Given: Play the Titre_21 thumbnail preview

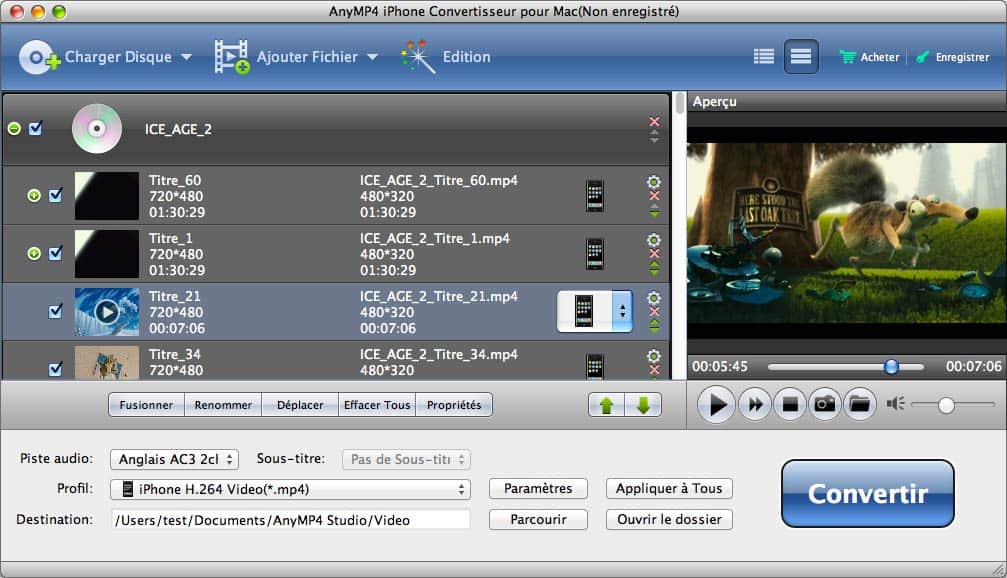Looking at the screenshot, I should [107, 312].
